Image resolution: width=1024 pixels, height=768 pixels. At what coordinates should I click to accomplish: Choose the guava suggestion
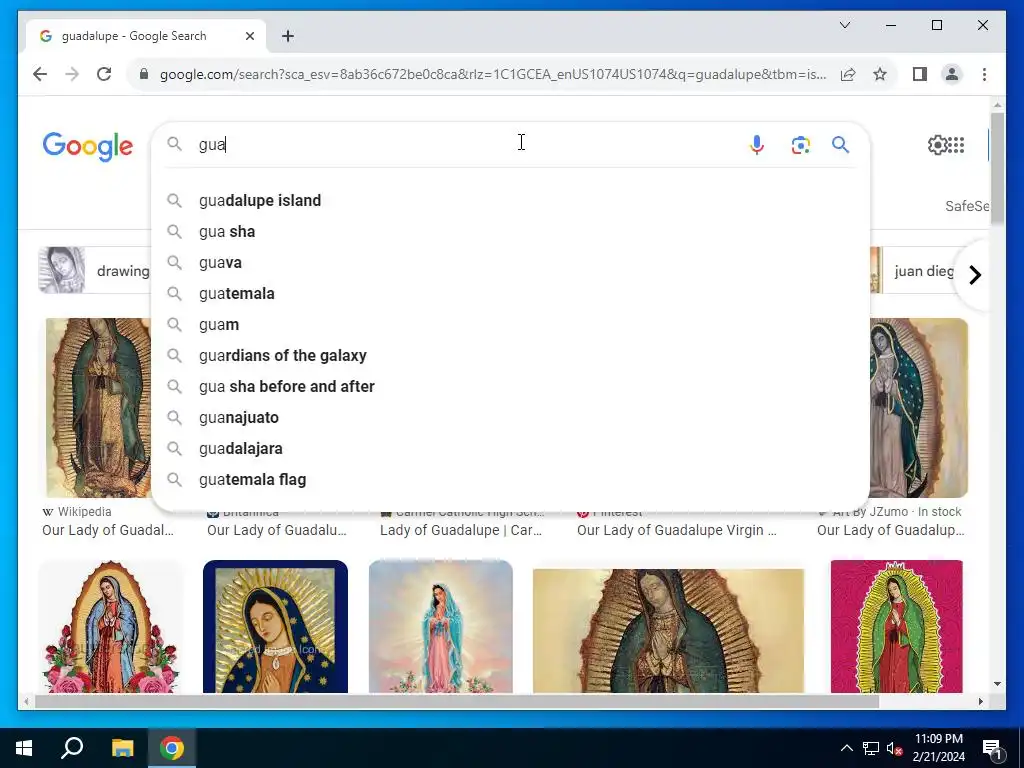coord(511,263)
